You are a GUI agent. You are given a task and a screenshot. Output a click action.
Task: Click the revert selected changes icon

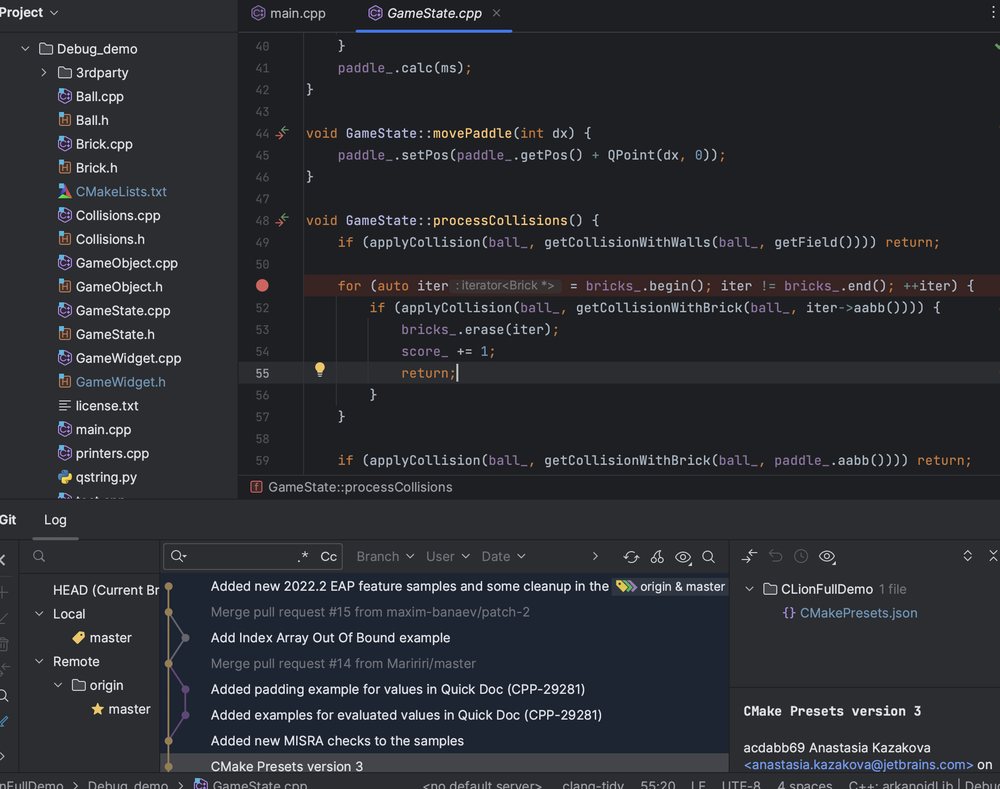tap(776, 556)
